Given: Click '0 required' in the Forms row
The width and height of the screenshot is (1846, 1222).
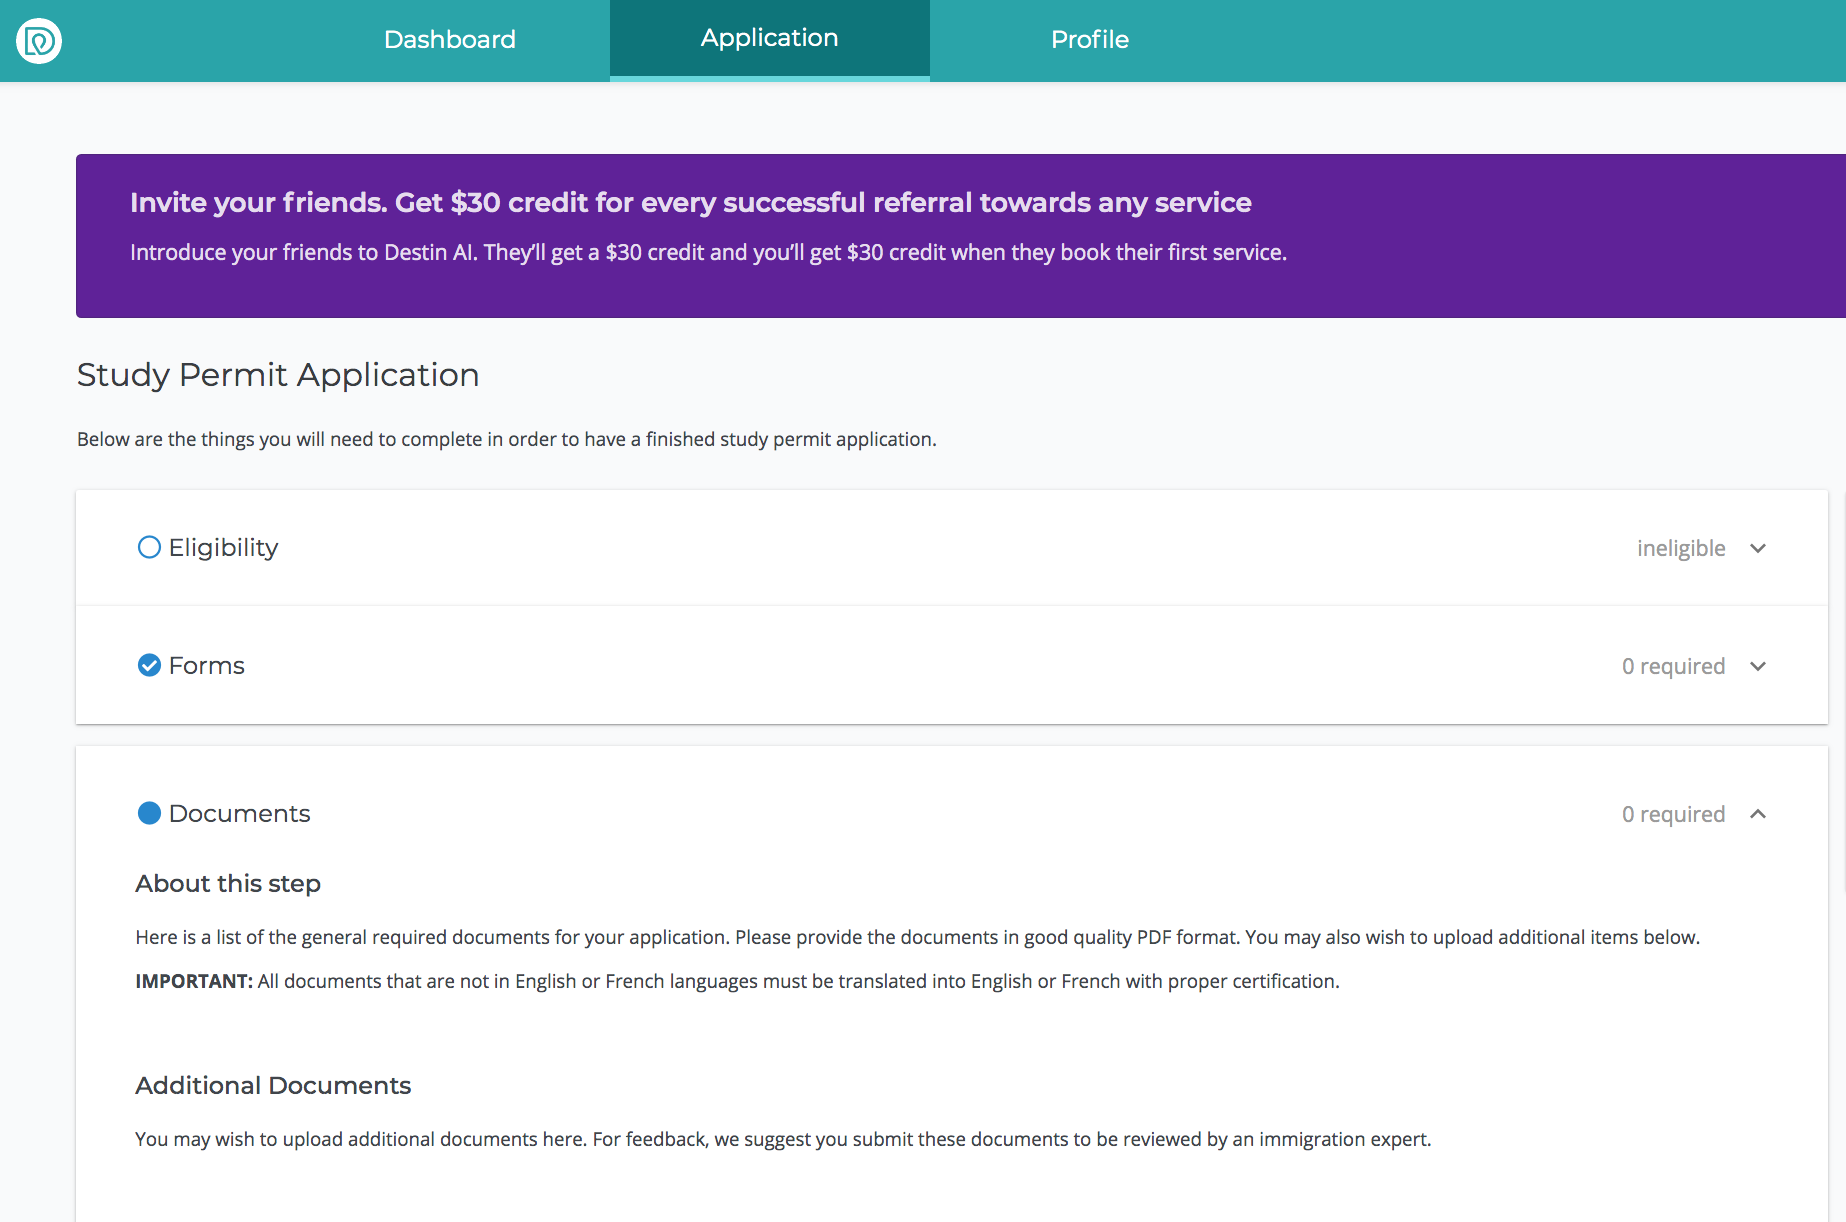Looking at the screenshot, I should point(1673,666).
